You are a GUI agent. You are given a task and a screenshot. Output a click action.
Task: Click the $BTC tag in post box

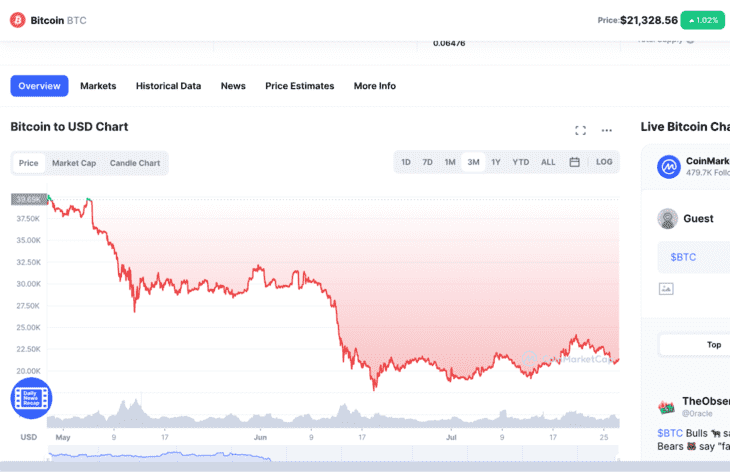click(683, 257)
